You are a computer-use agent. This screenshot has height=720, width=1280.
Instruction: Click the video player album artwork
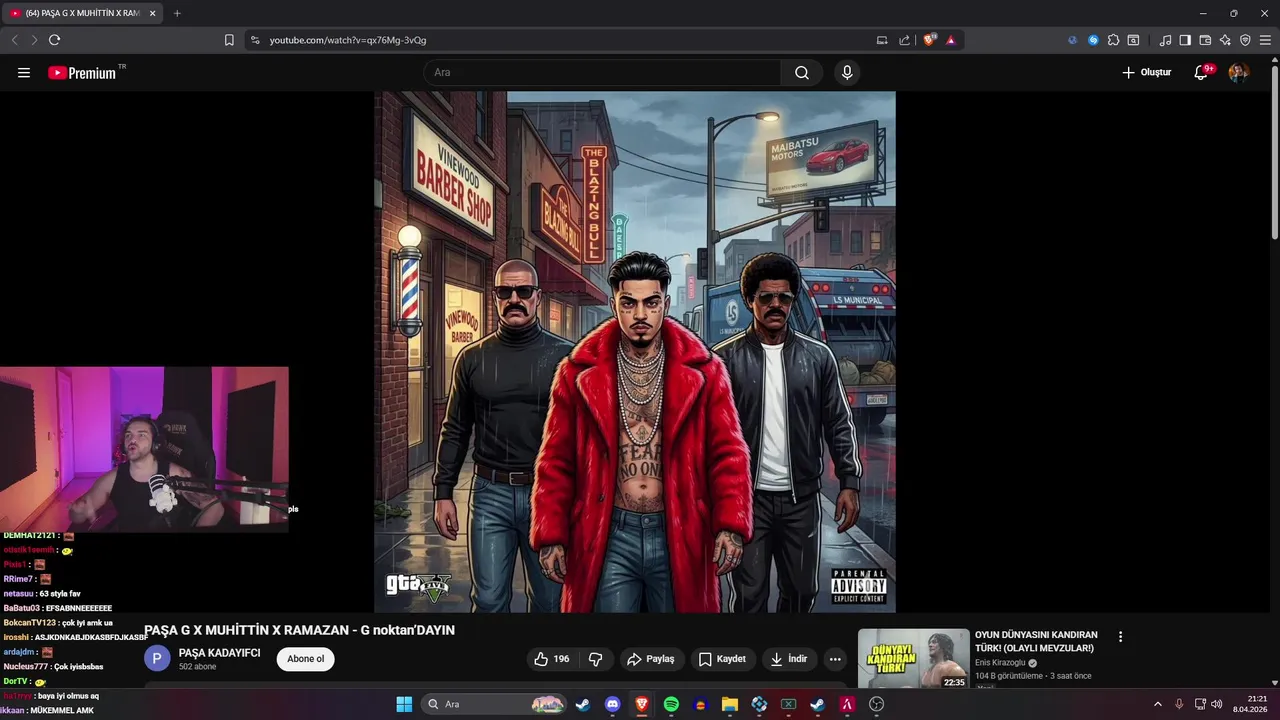point(635,352)
